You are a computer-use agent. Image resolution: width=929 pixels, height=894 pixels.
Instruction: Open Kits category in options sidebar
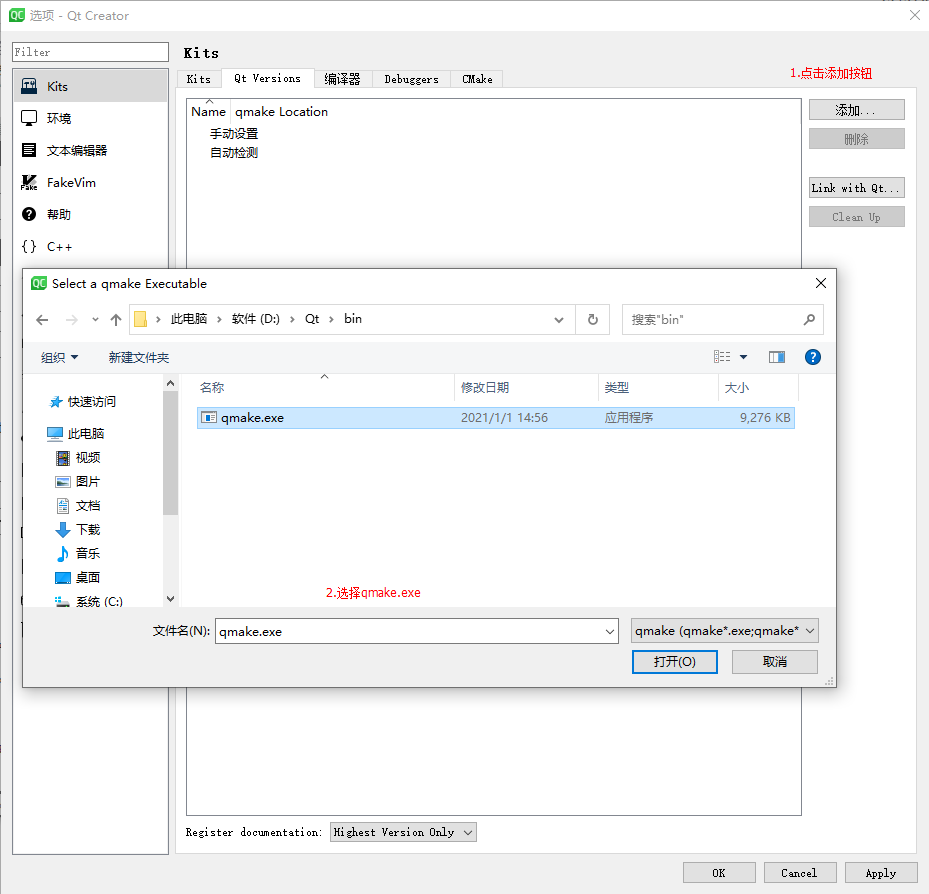click(91, 86)
